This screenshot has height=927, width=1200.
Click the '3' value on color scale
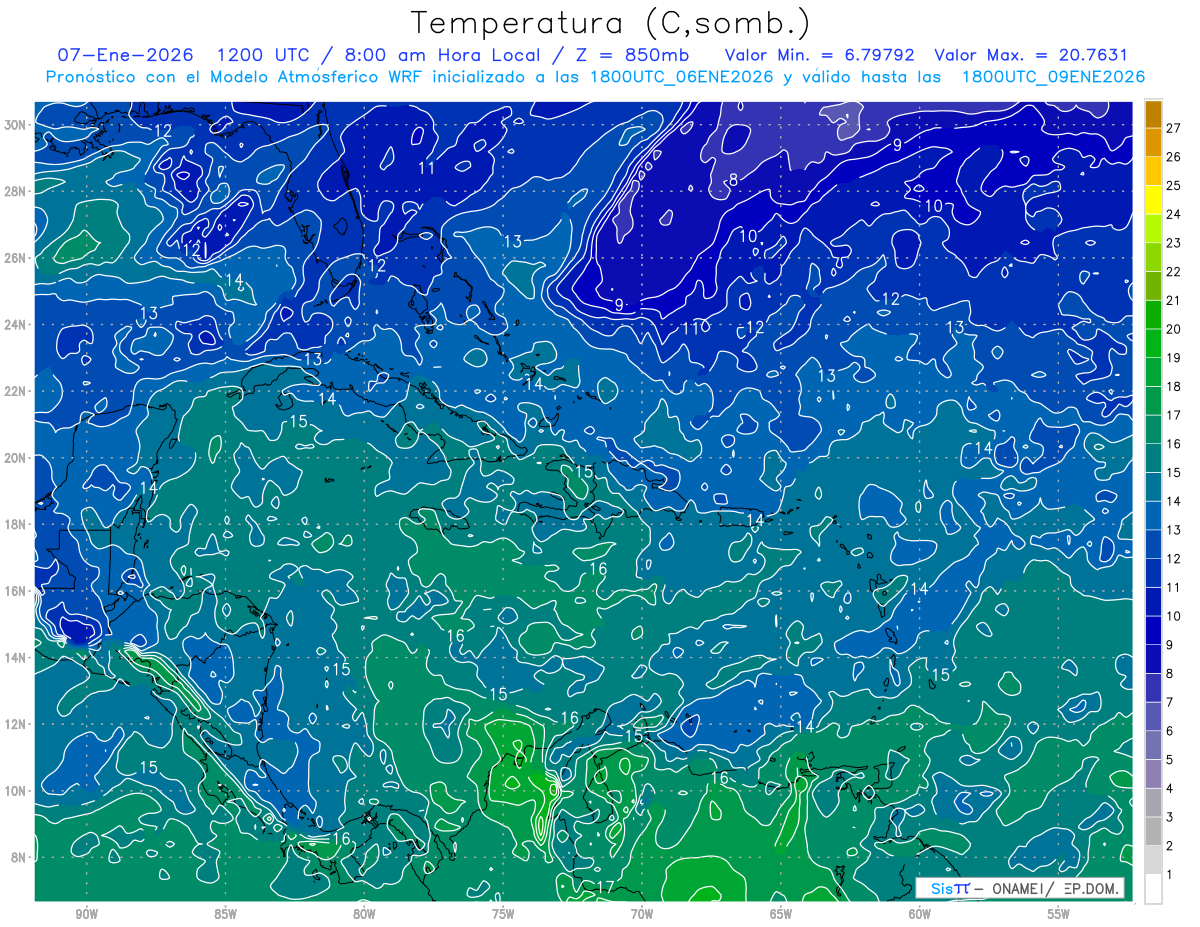[x=1170, y=818]
